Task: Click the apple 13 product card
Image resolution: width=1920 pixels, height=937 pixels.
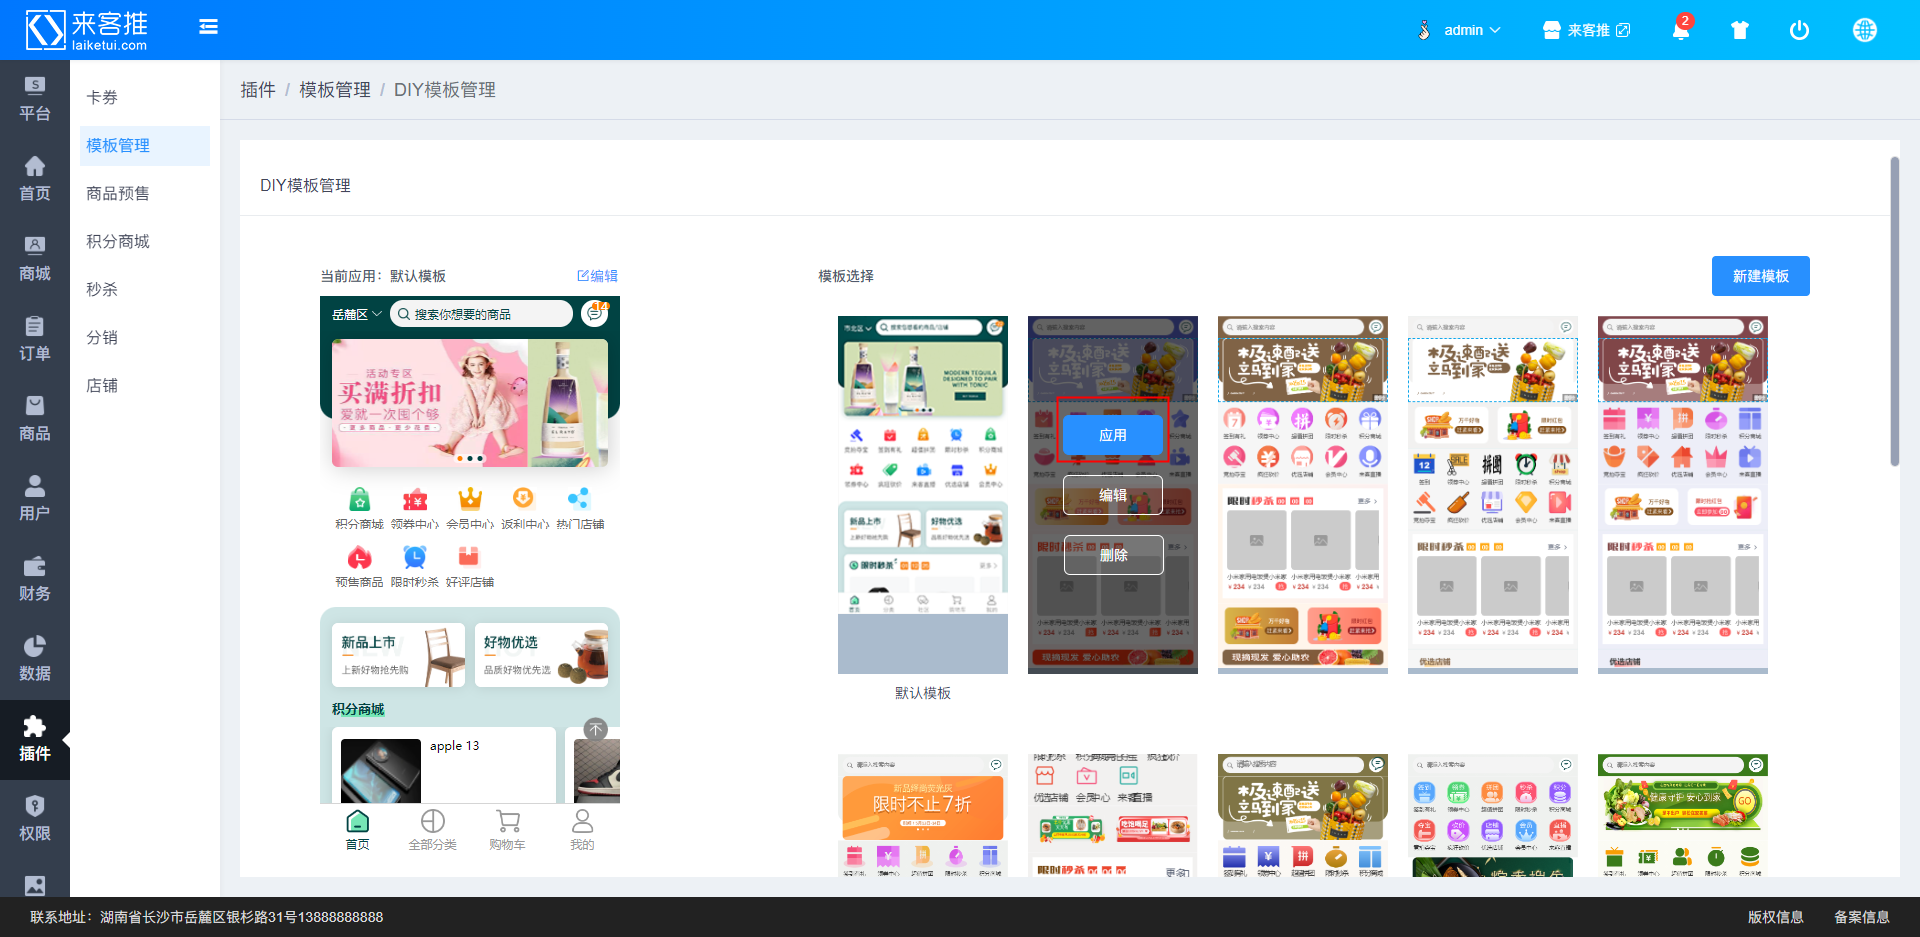Action: (x=444, y=765)
